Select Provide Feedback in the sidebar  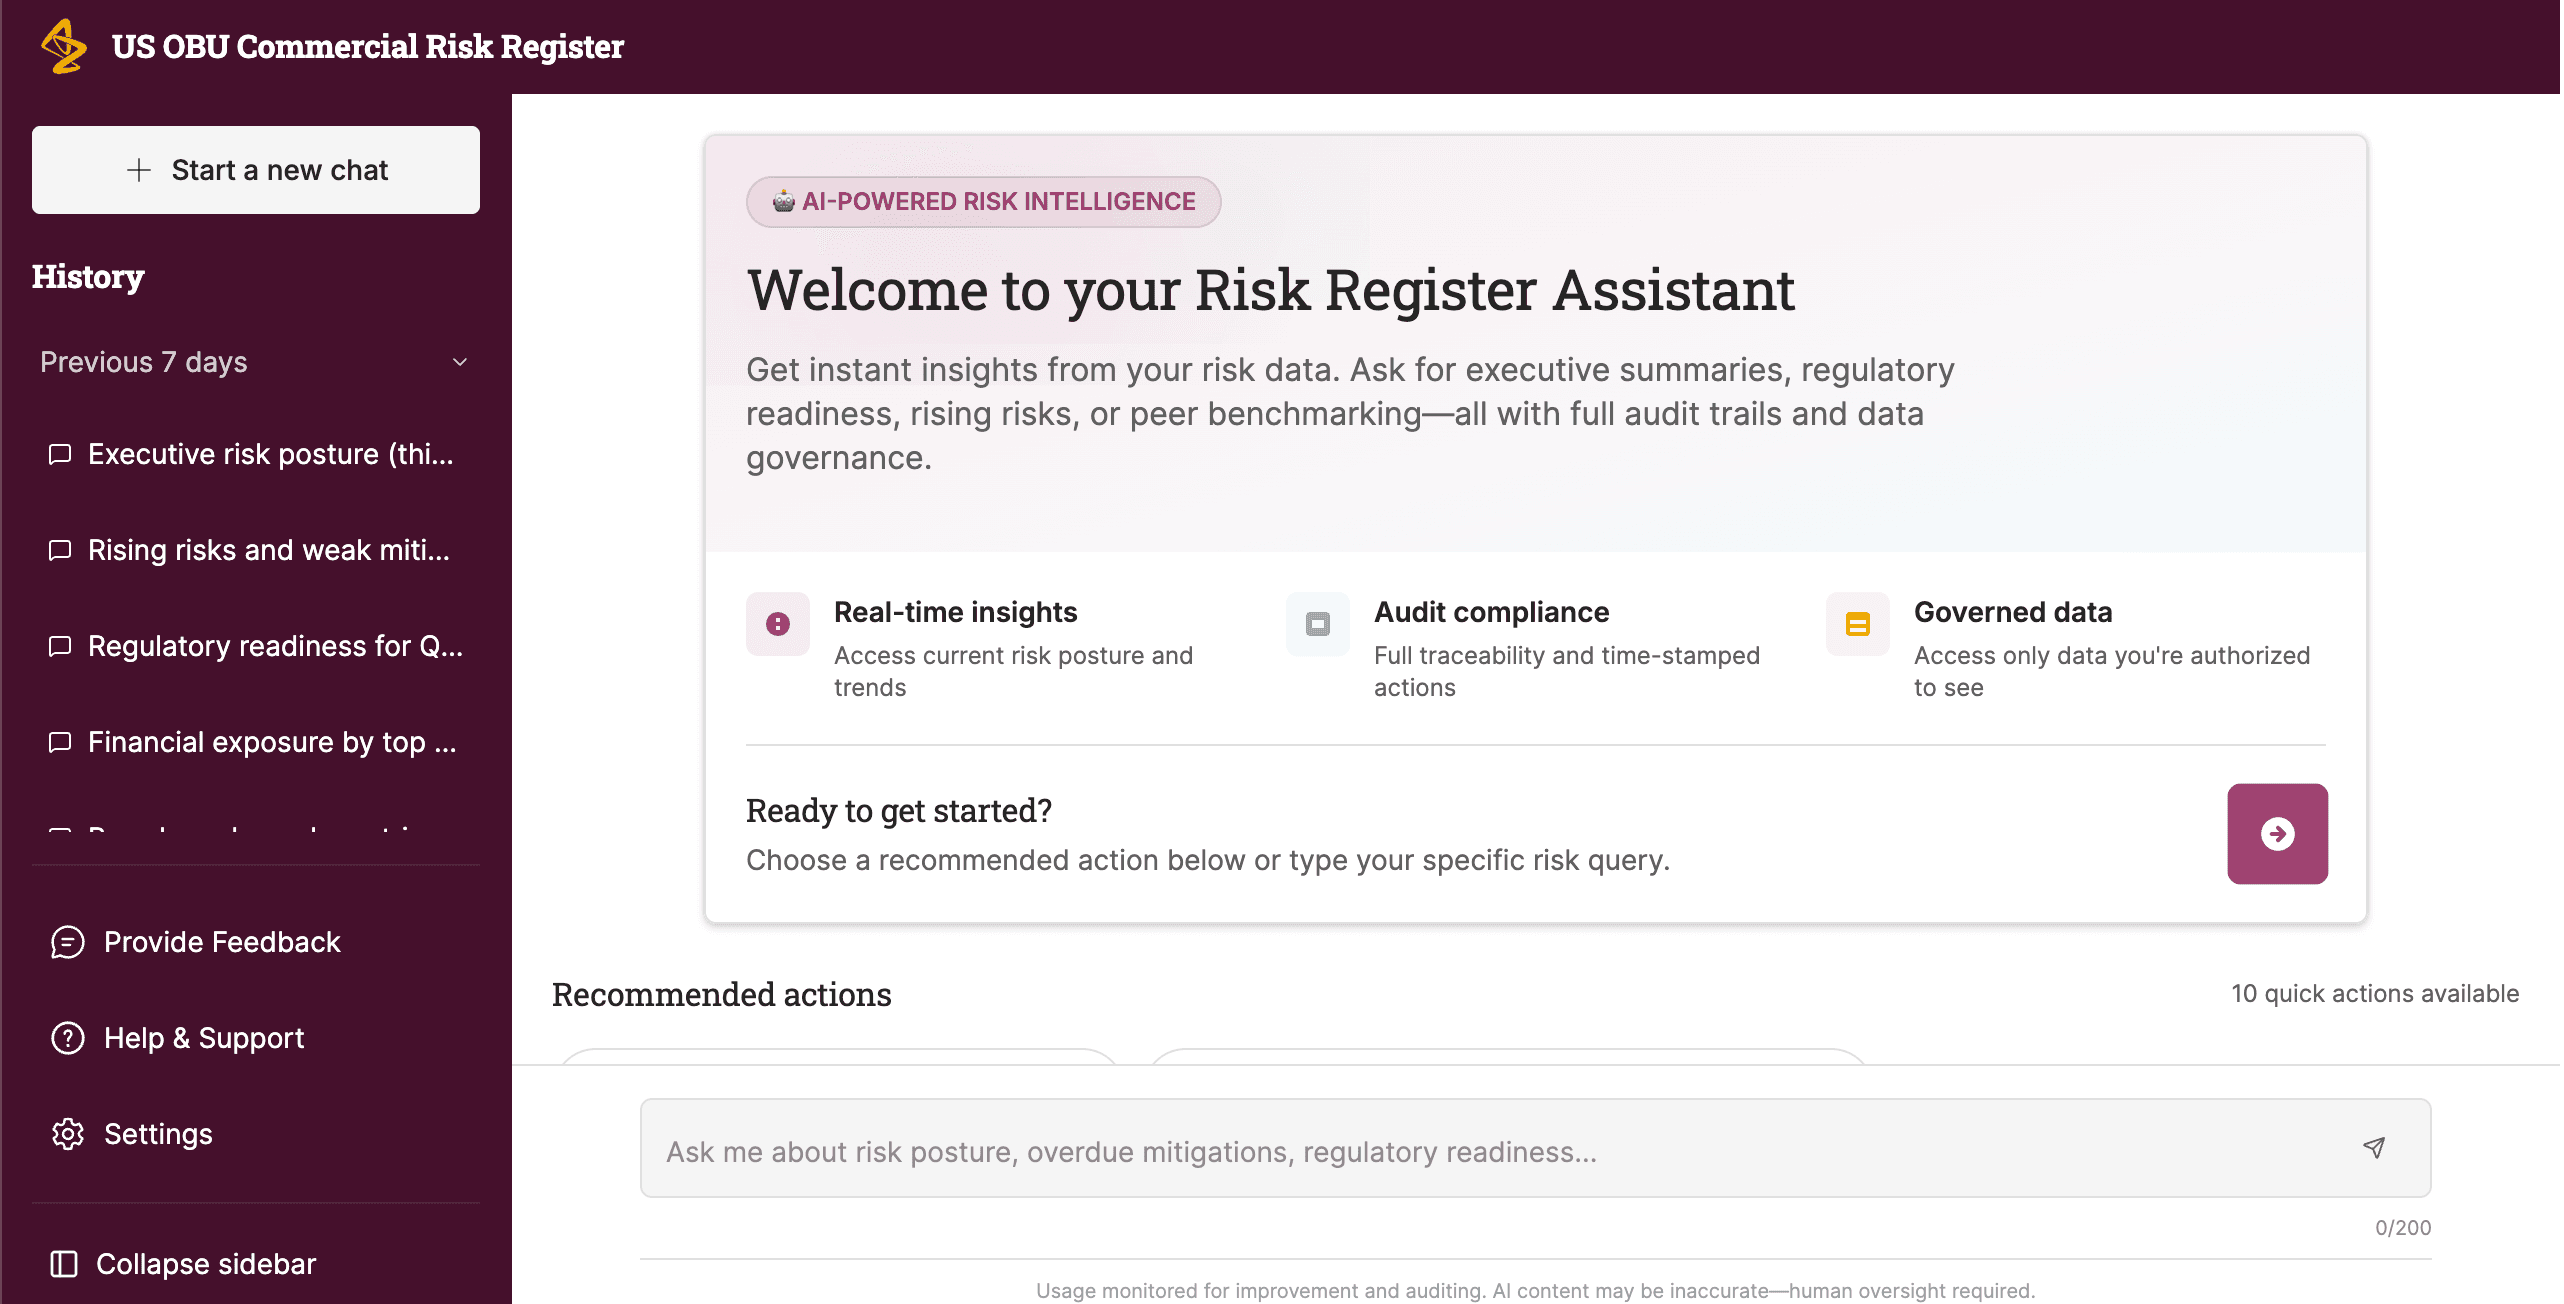(221, 941)
